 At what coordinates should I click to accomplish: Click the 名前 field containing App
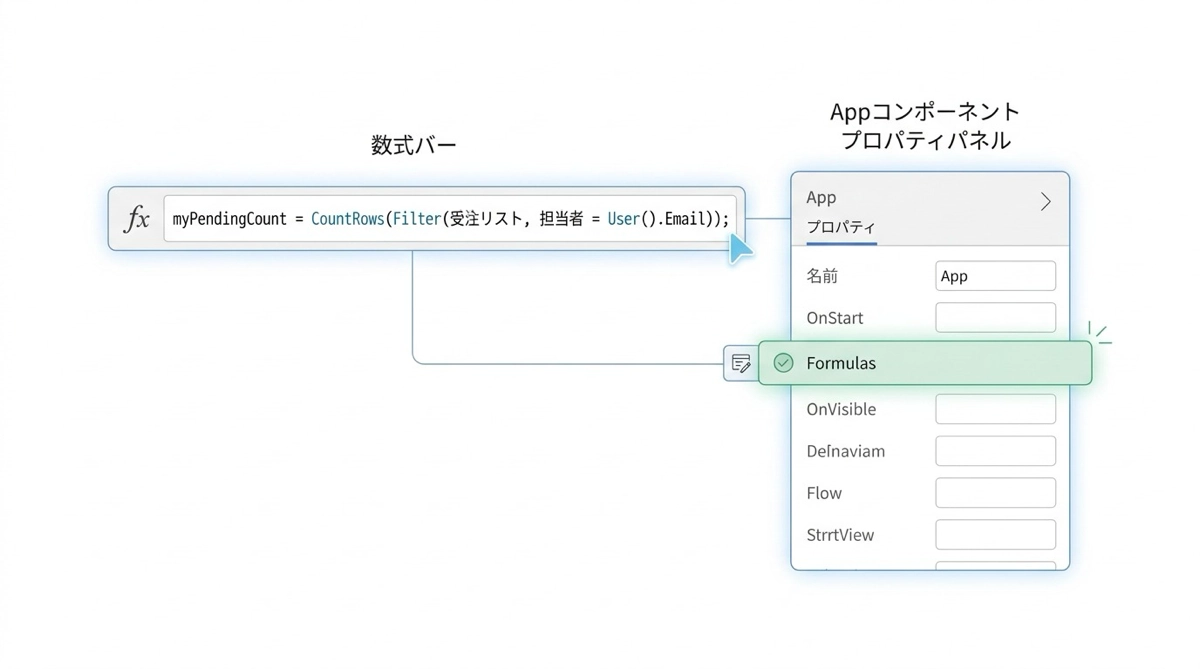[x=995, y=276]
